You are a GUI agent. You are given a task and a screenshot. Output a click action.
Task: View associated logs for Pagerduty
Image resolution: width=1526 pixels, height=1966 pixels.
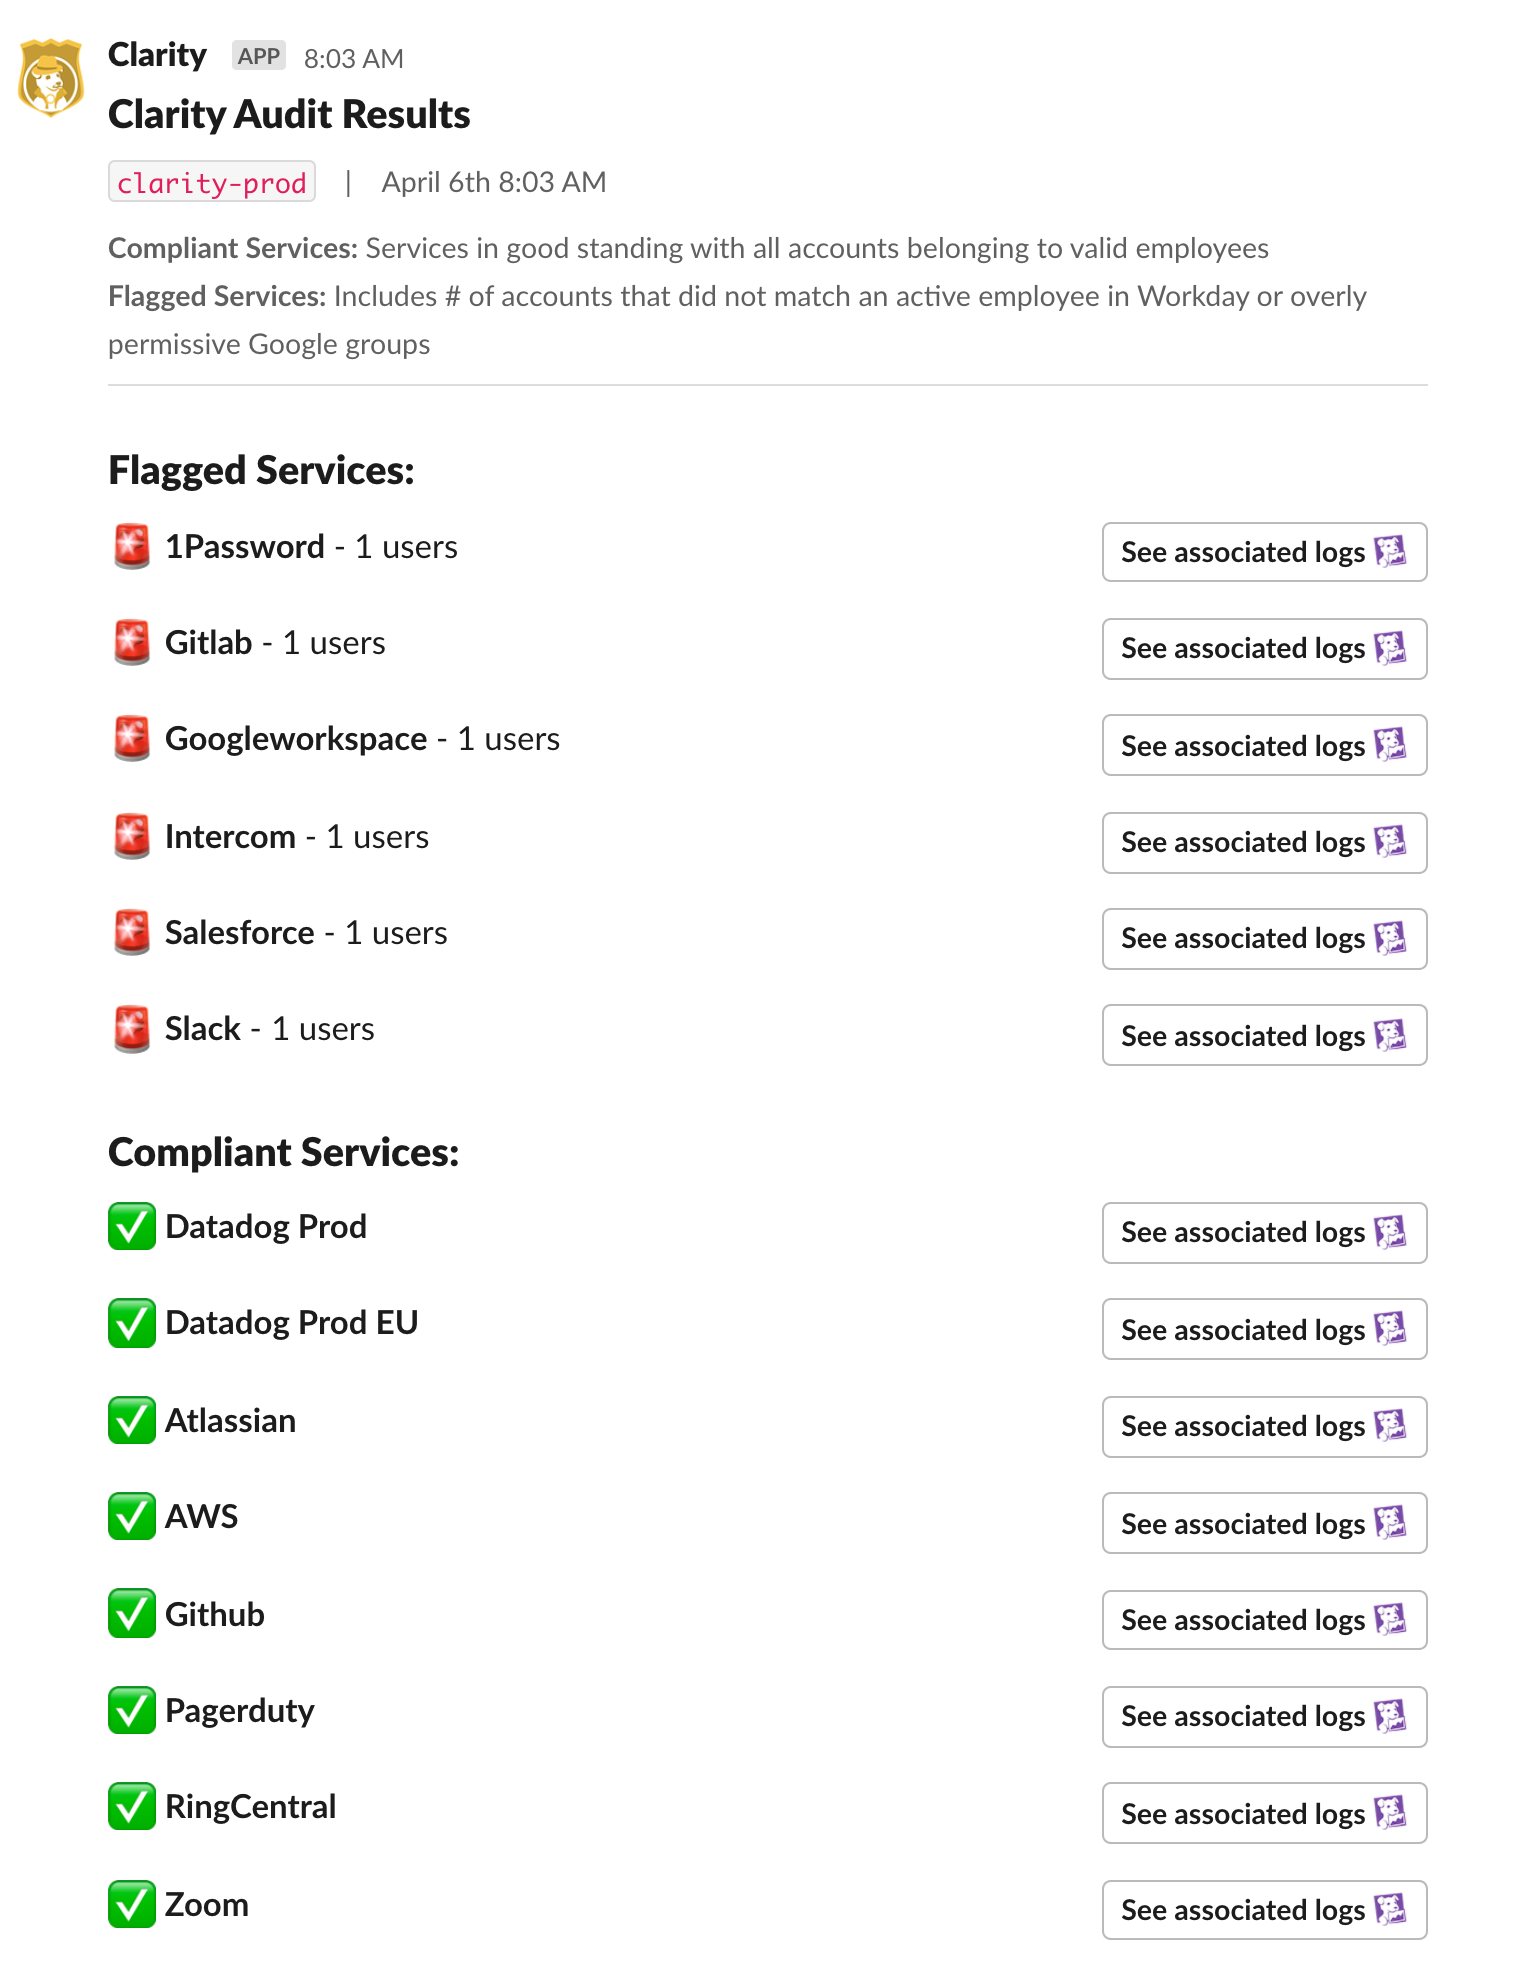1263,1716
